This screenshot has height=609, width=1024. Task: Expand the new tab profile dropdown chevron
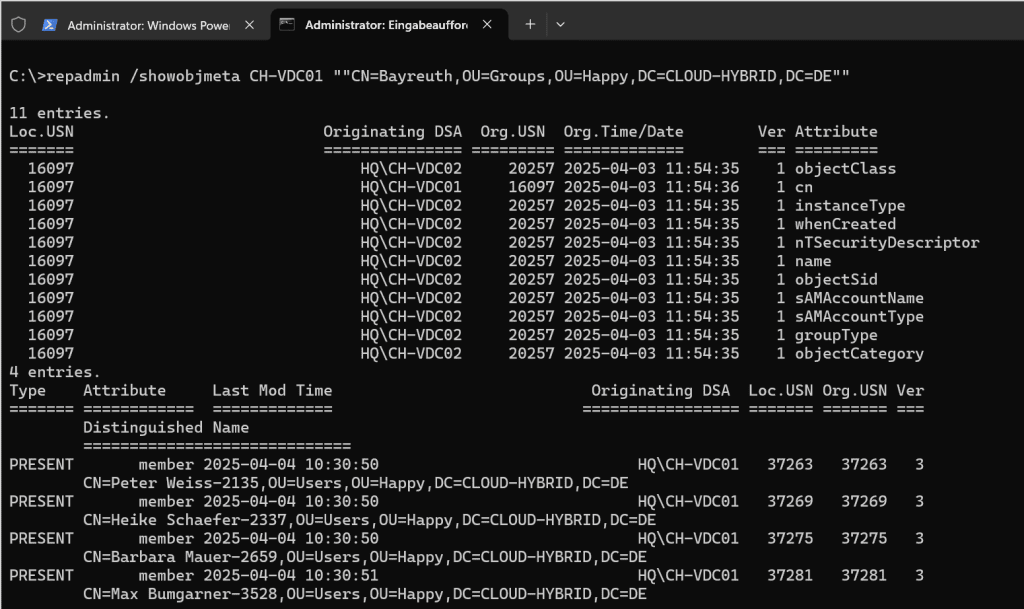tap(563, 25)
